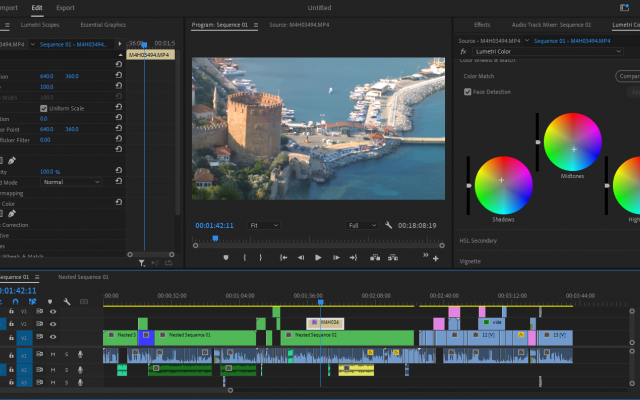The width and height of the screenshot is (640, 400).
Task: Enable voice-over record on track A1
Action: pyautogui.click(x=80, y=354)
